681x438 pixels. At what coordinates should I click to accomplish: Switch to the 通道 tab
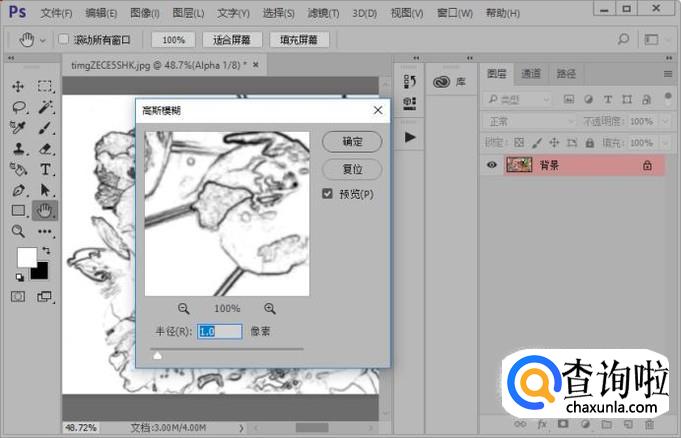point(531,74)
